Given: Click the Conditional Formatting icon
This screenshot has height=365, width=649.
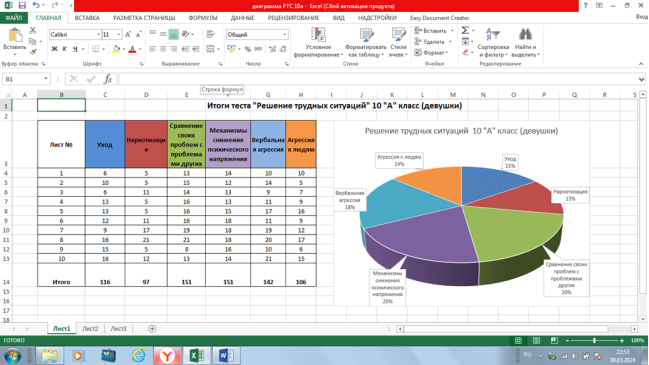Looking at the screenshot, I should [318, 35].
